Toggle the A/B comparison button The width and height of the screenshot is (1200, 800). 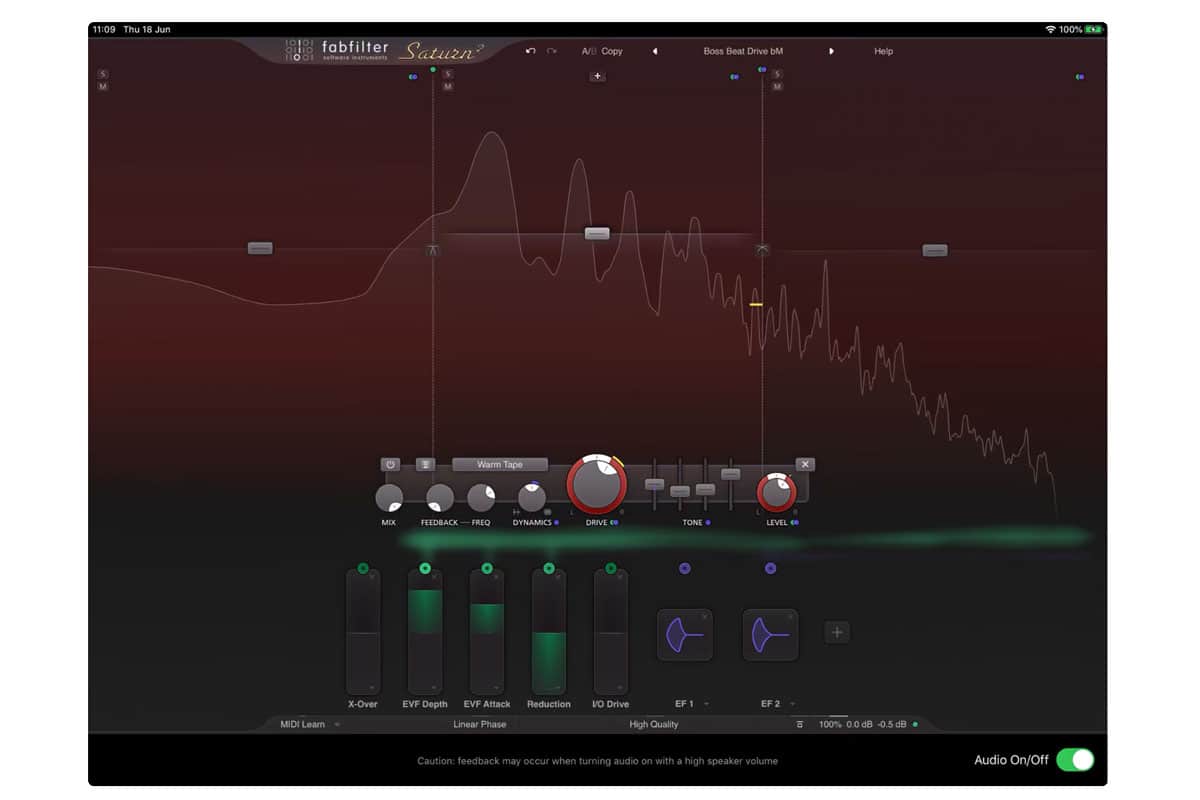589,51
